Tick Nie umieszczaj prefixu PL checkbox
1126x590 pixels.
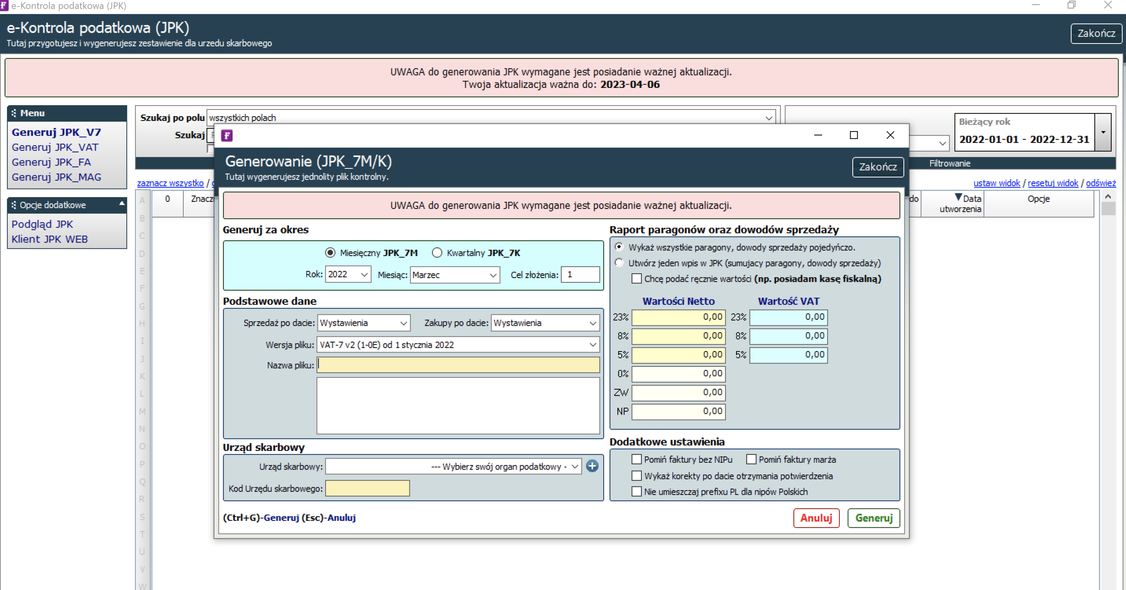[637, 492]
